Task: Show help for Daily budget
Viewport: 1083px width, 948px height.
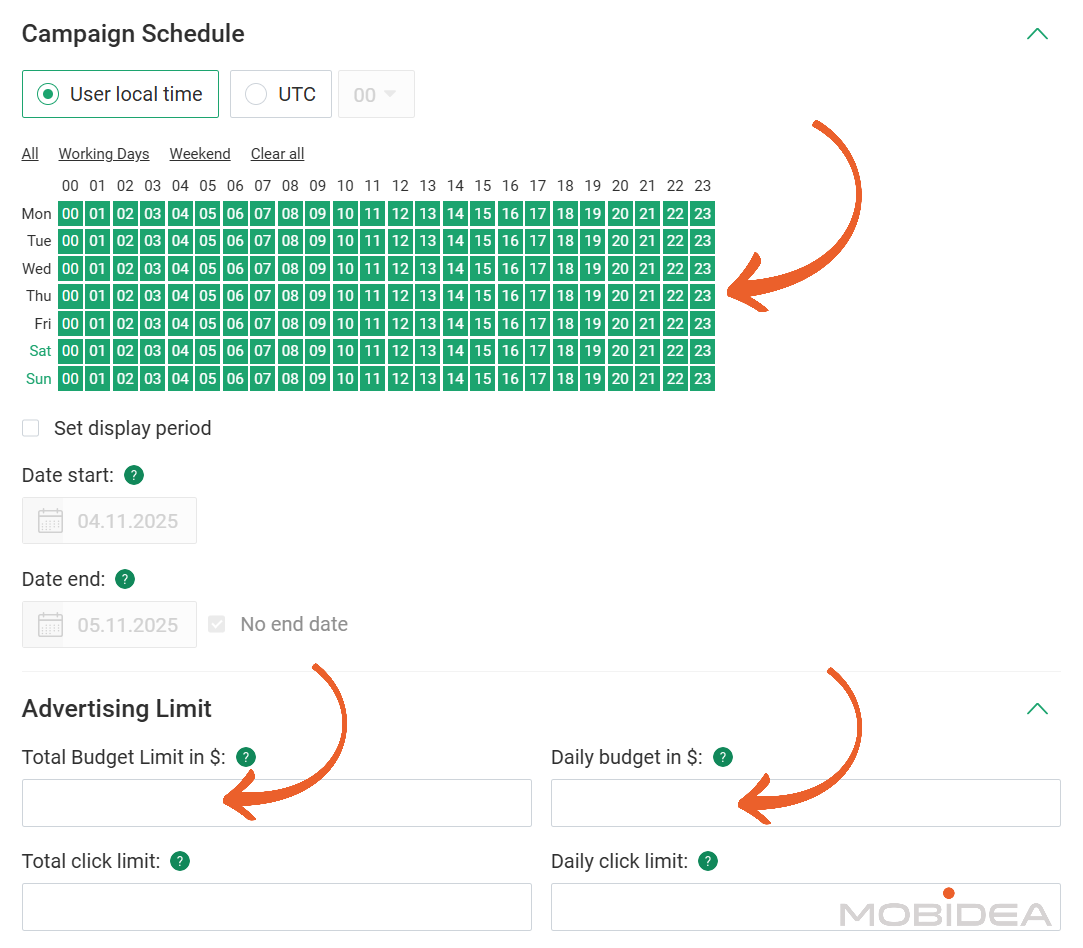Action: (722, 757)
